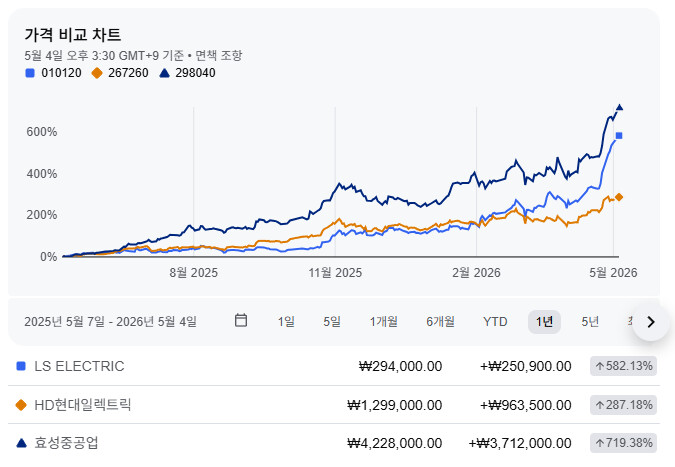
Task: Click the 600% y-axis label
Action: (42, 132)
